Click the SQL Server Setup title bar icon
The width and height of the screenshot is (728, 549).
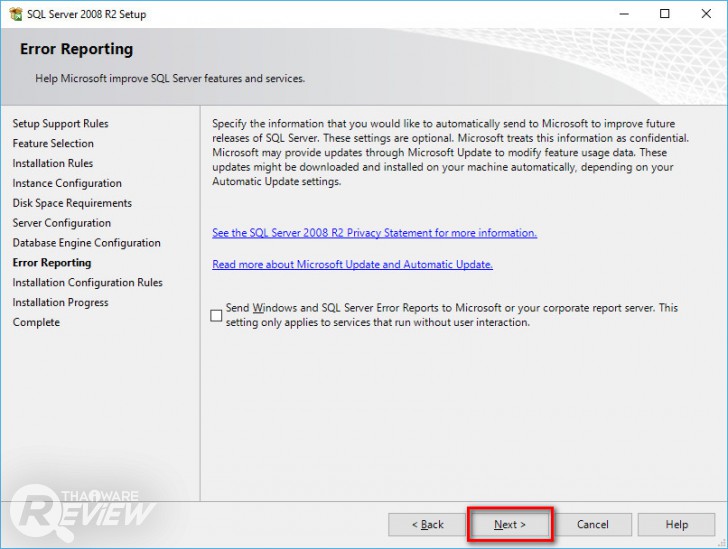[15, 14]
